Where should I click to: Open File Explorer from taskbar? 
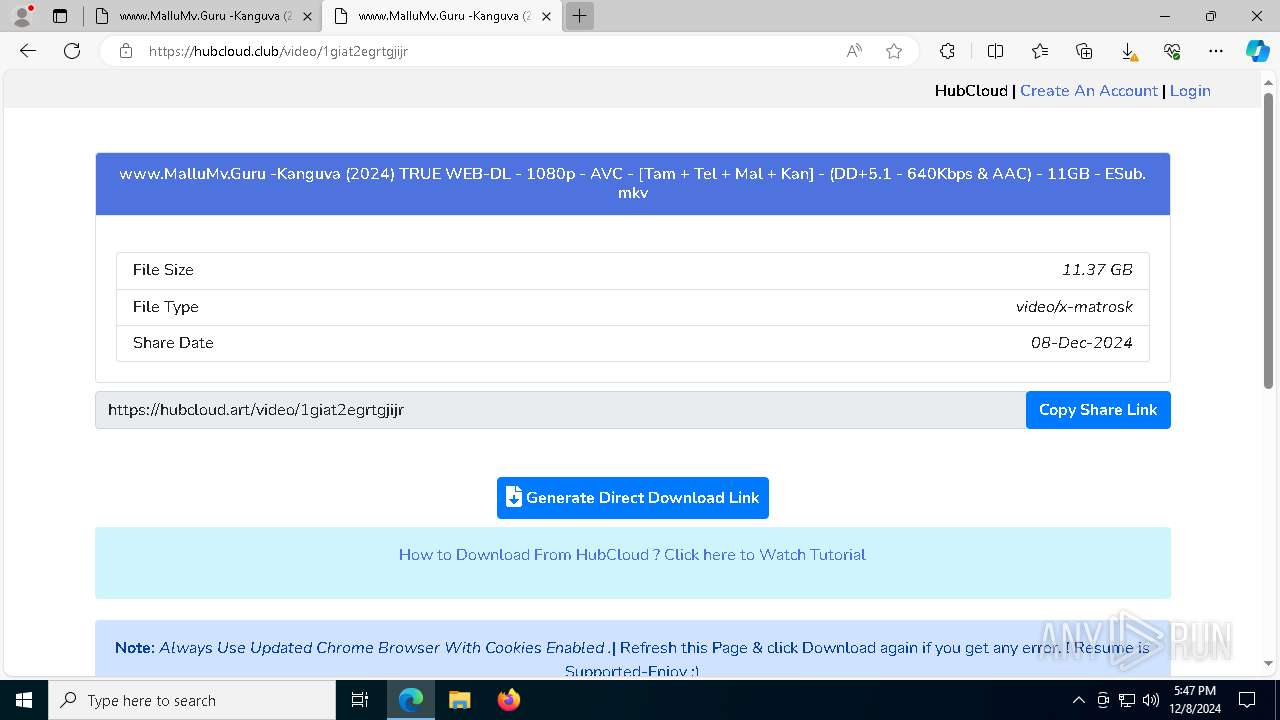(459, 700)
